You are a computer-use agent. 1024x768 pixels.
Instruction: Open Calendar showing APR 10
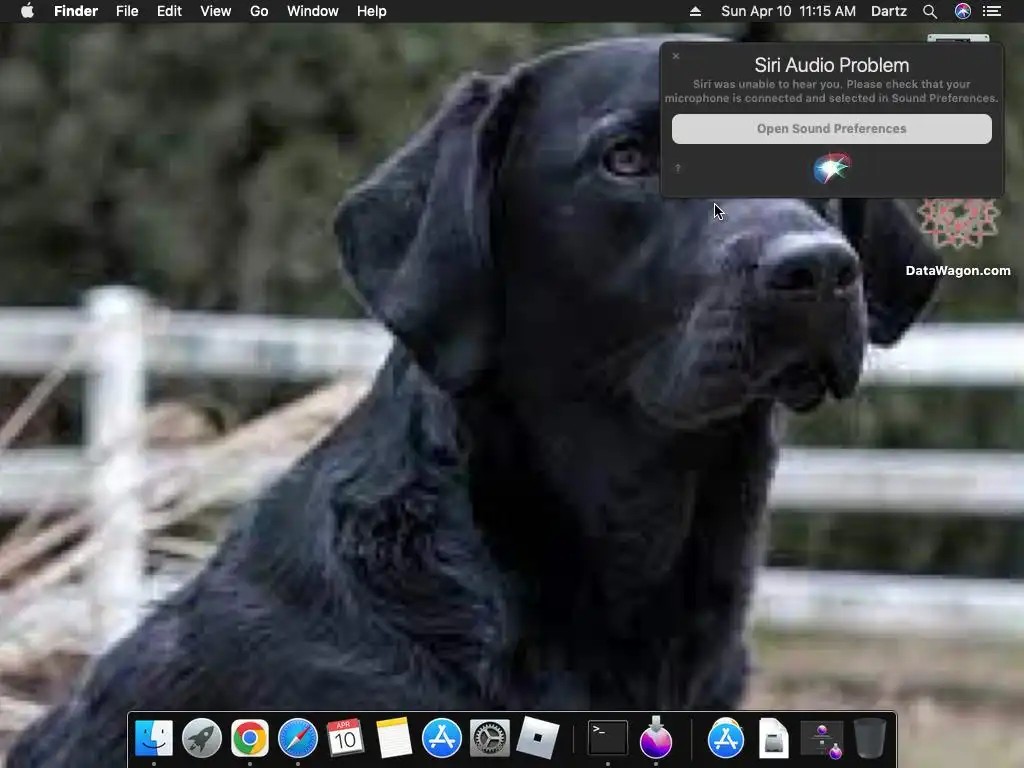pos(345,738)
